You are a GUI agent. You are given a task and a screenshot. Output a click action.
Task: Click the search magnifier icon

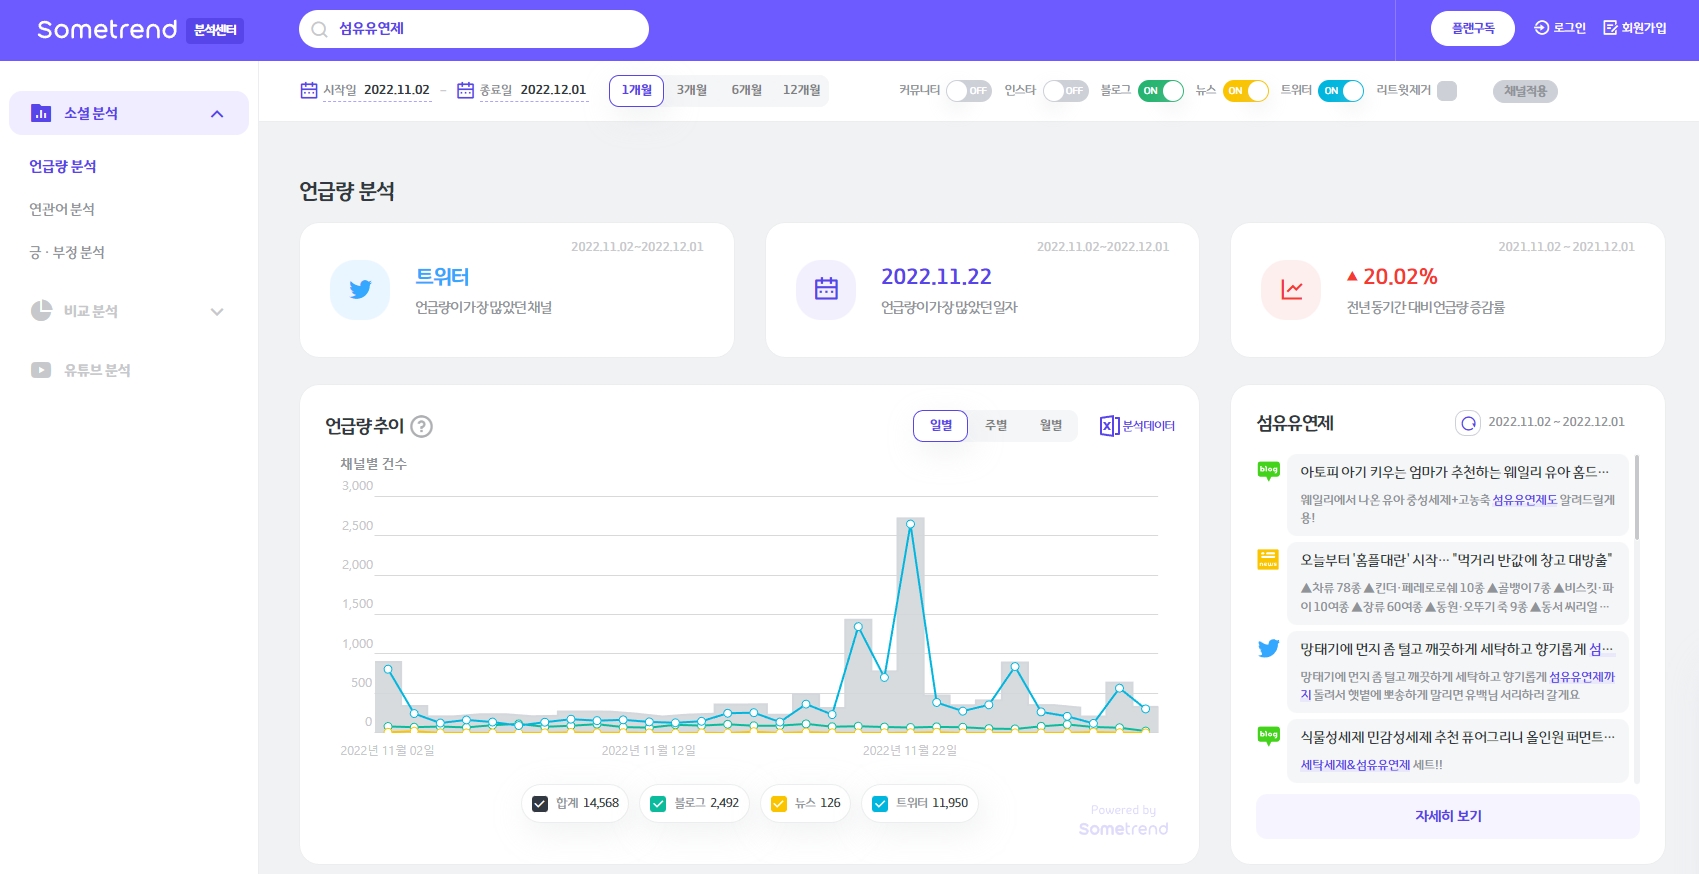click(x=320, y=30)
